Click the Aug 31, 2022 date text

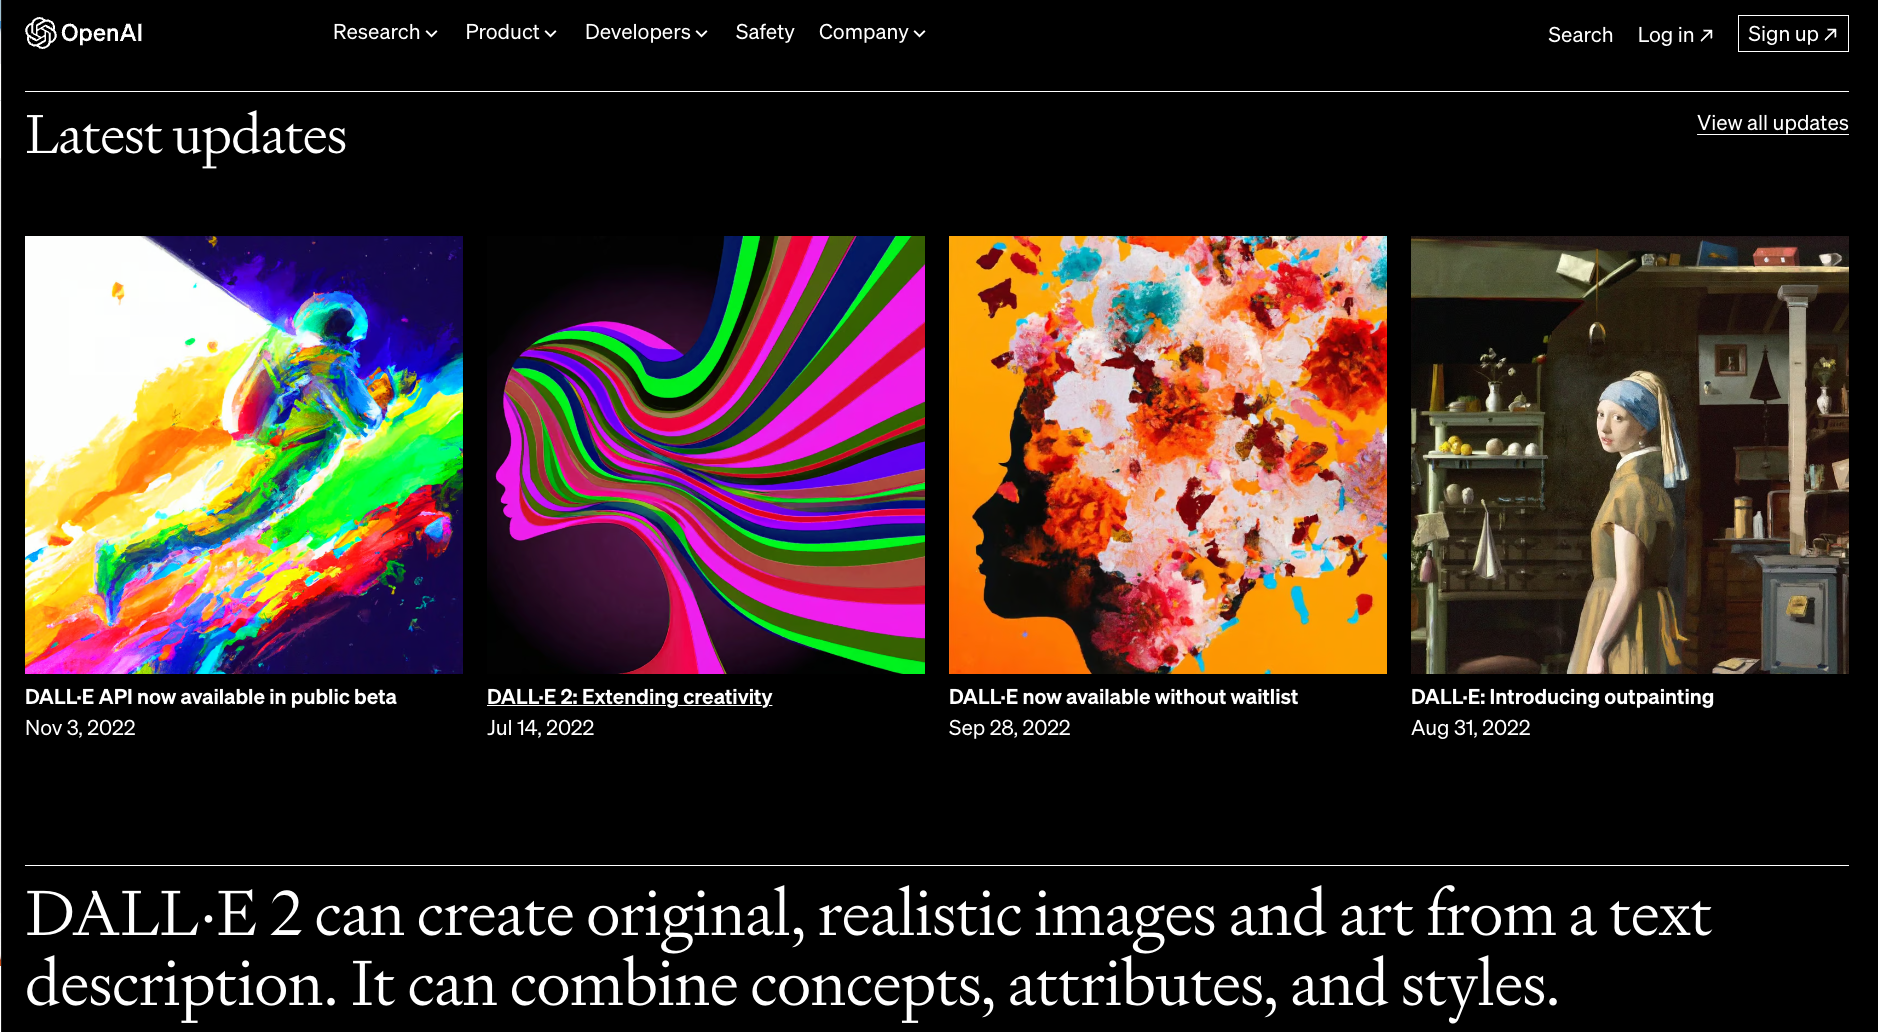coord(1470,728)
